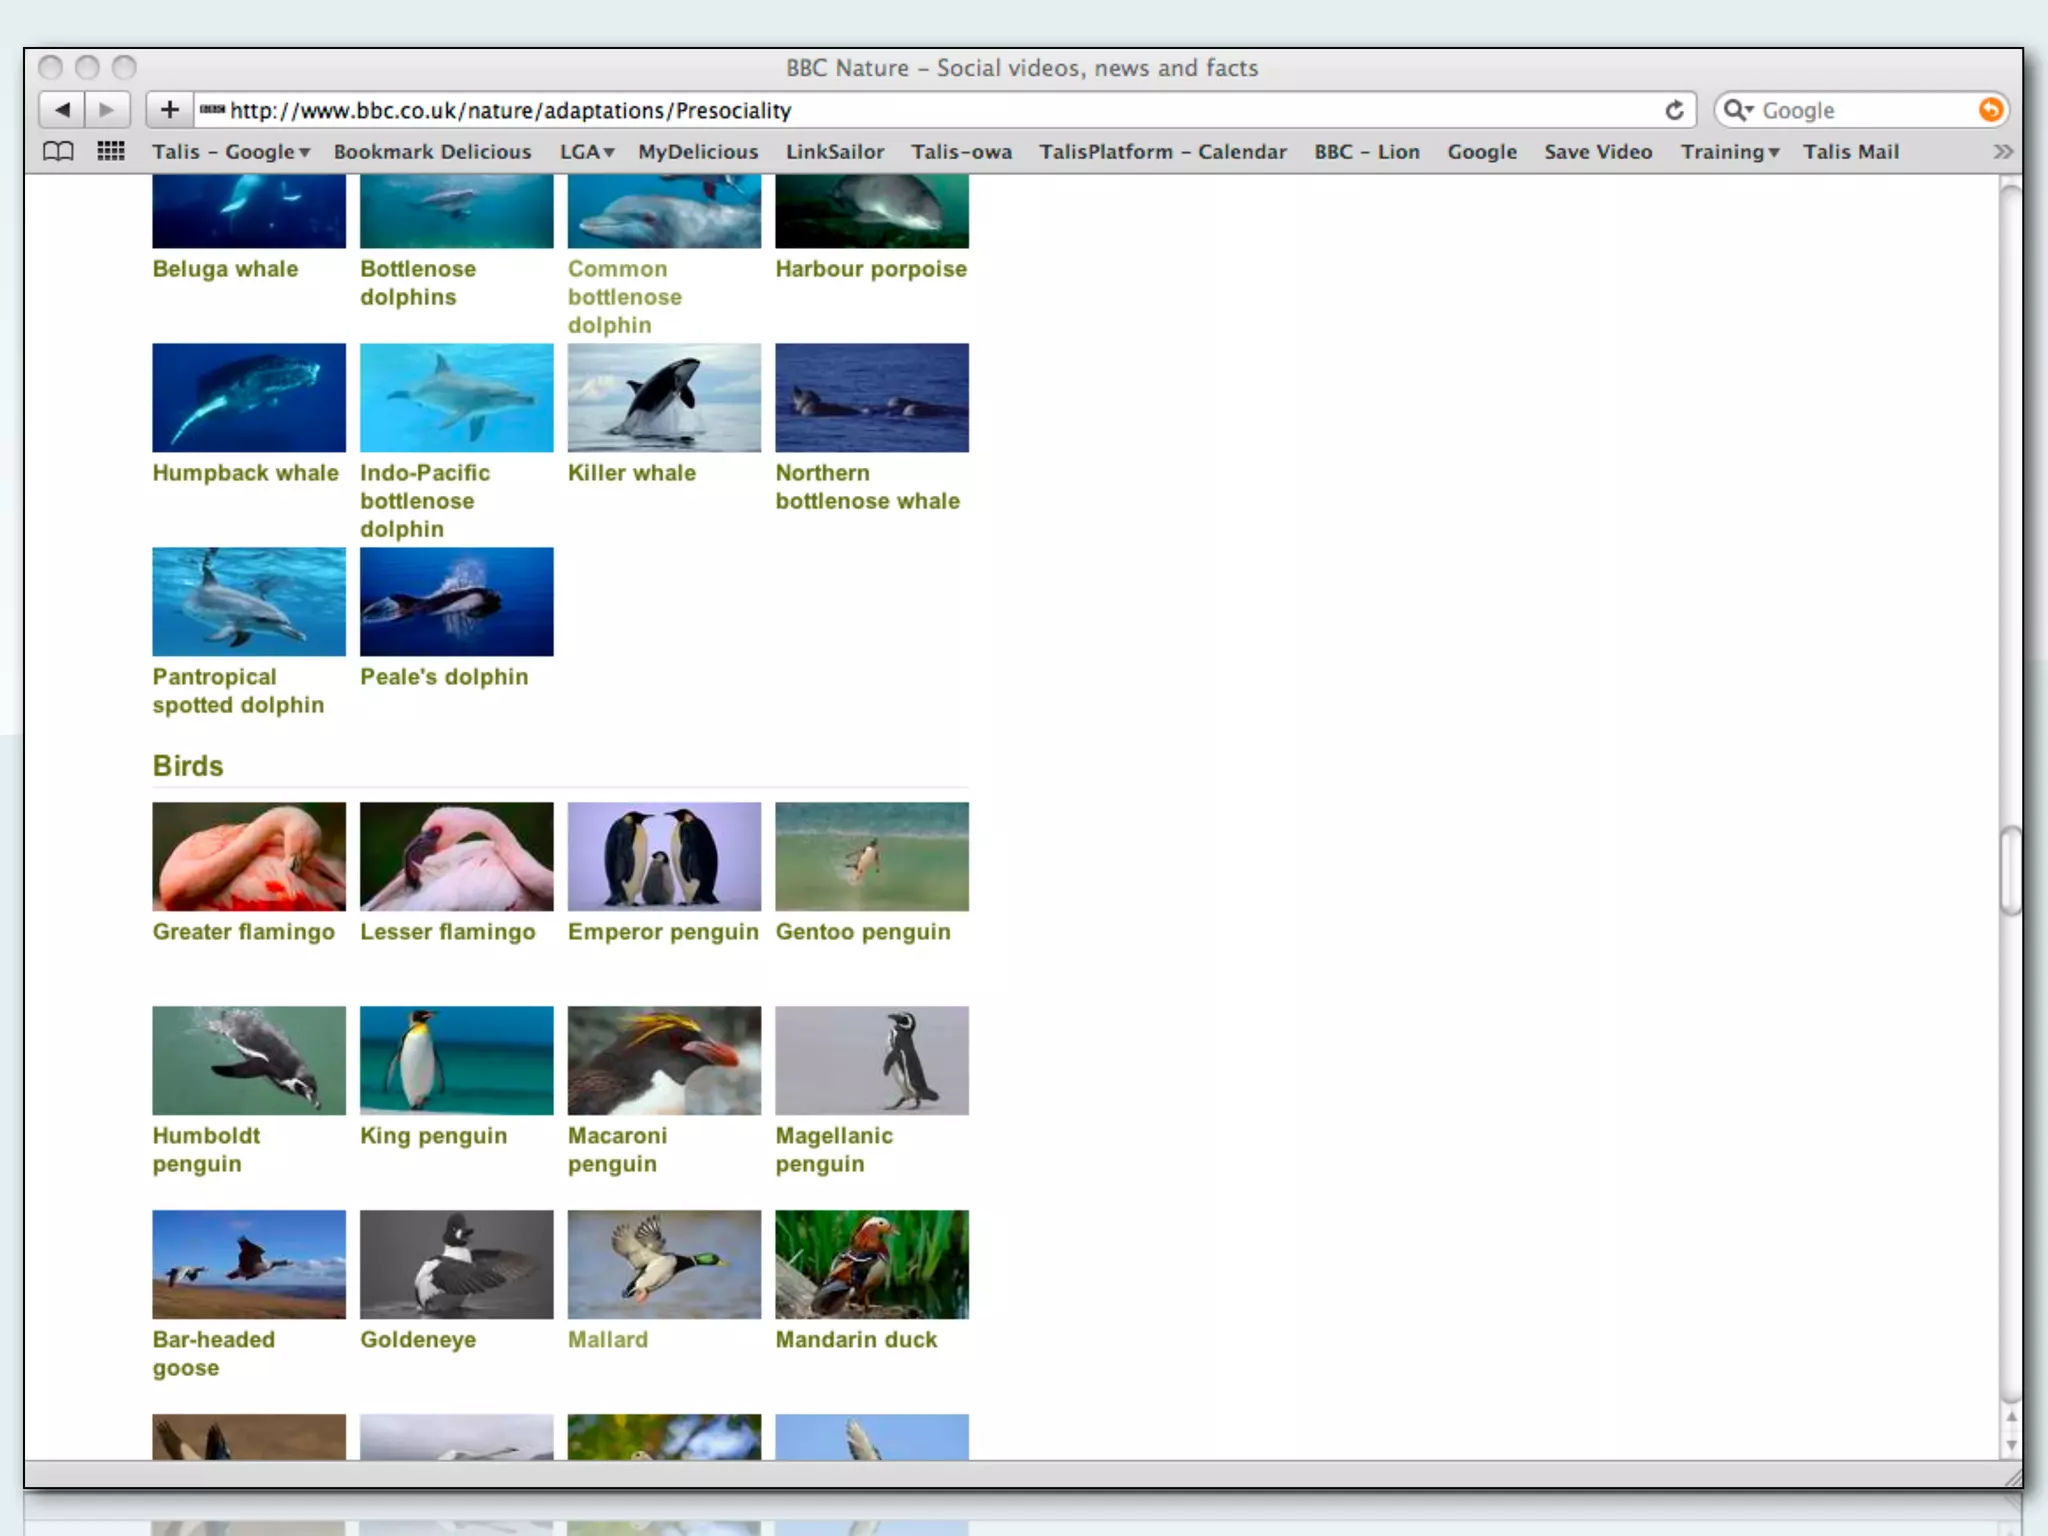The height and width of the screenshot is (1536, 2048).
Task: Expand the LGA bookmark folder
Action: (x=586, y=152)
